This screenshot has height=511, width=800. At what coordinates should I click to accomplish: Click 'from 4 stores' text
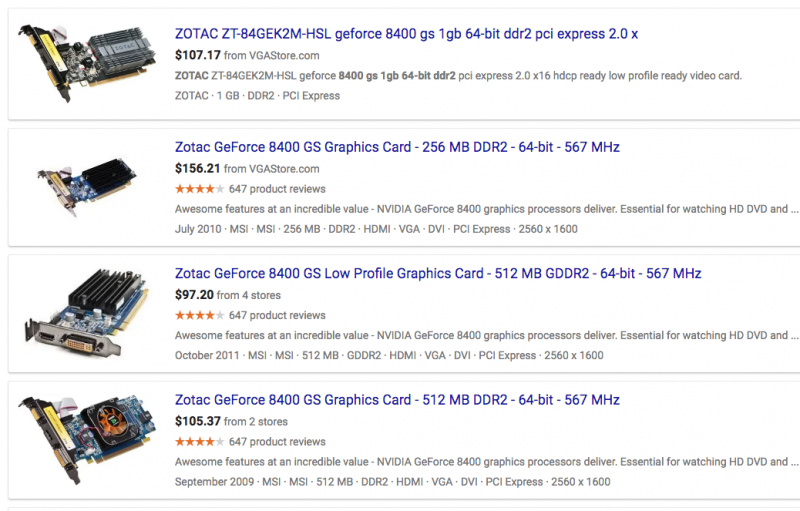pos(248,295)
